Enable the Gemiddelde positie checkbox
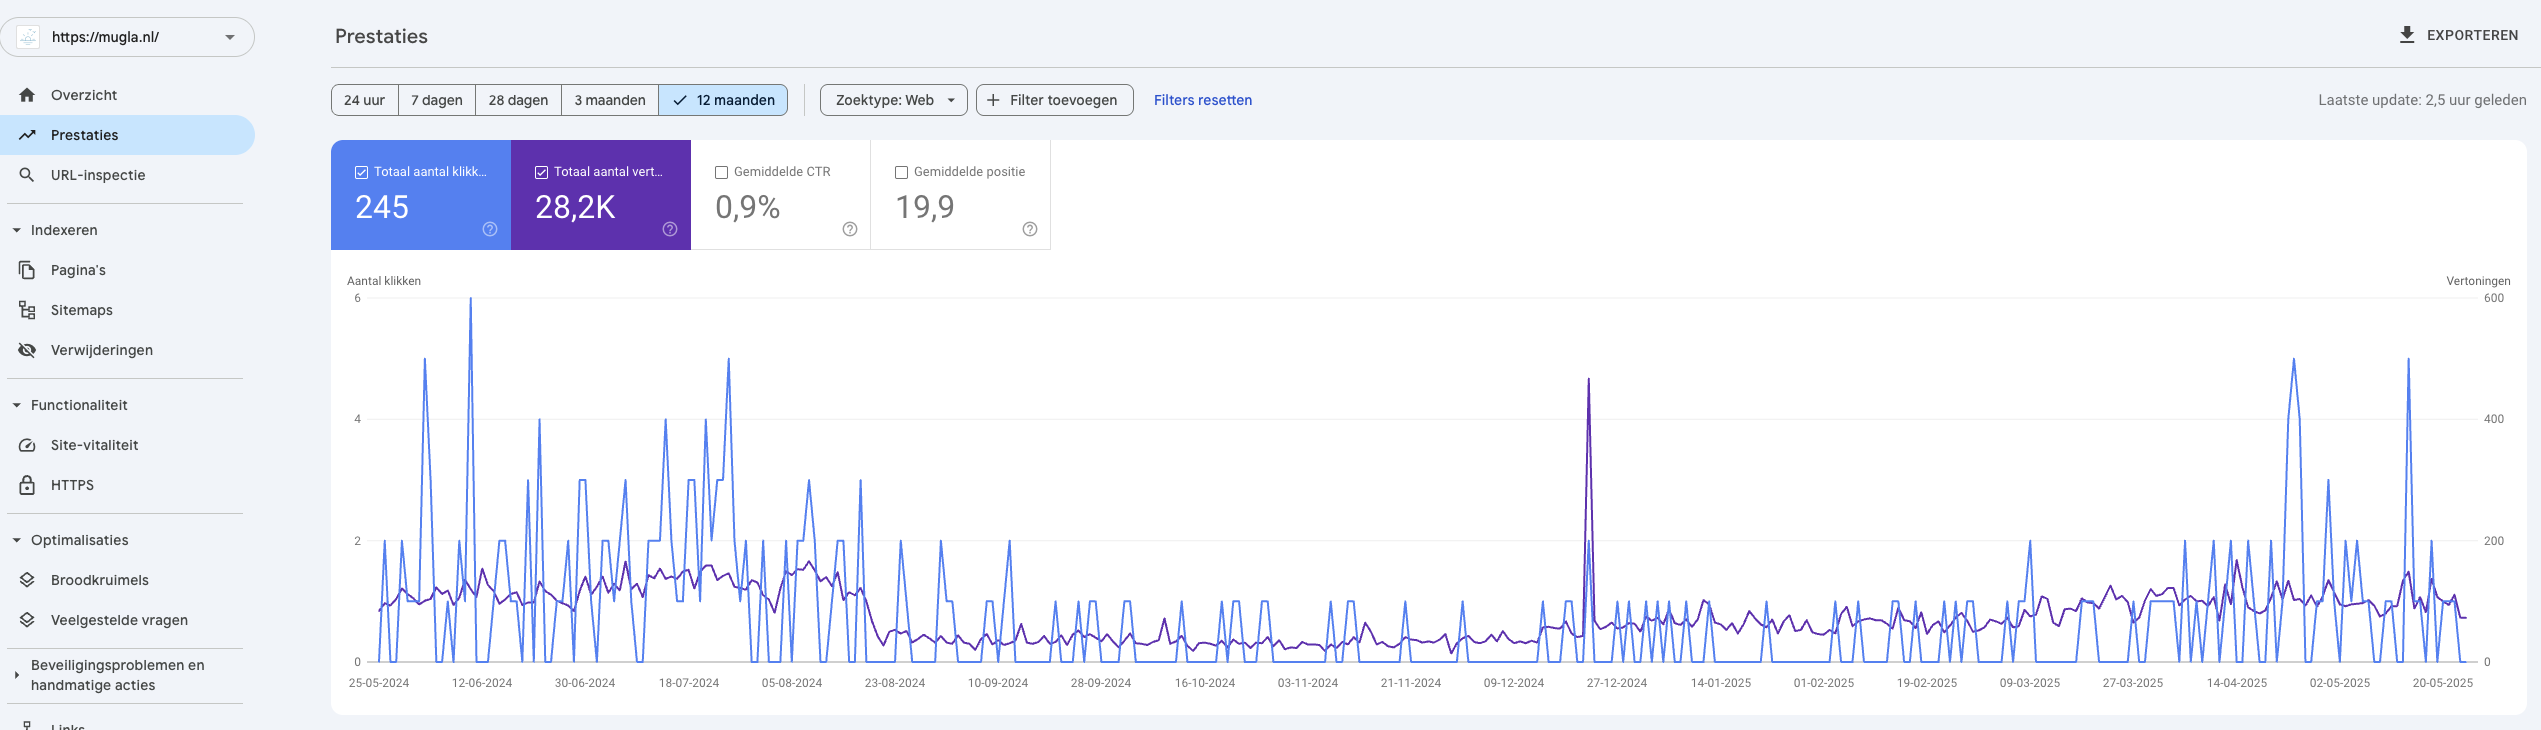 click(901, 172)
